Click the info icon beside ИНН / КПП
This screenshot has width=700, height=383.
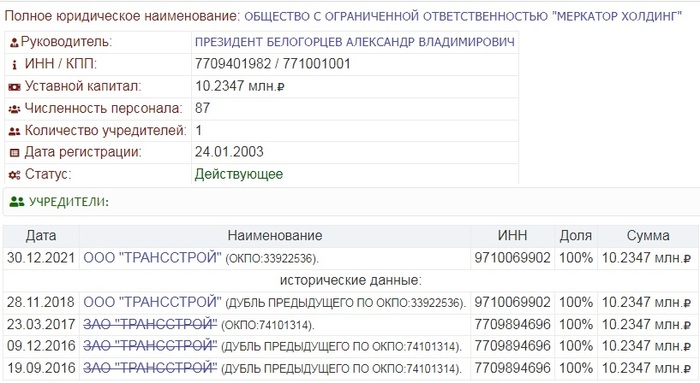pos(14,65)
